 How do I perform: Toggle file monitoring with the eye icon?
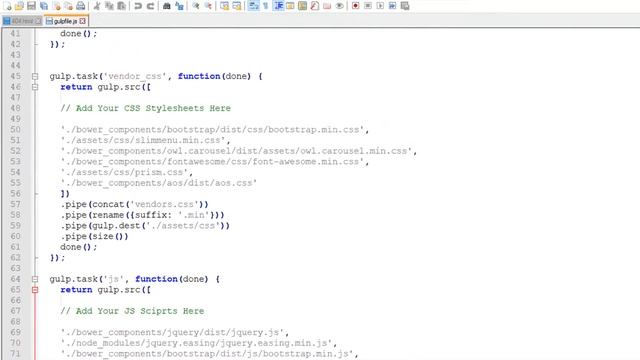[x=339, y=6]
